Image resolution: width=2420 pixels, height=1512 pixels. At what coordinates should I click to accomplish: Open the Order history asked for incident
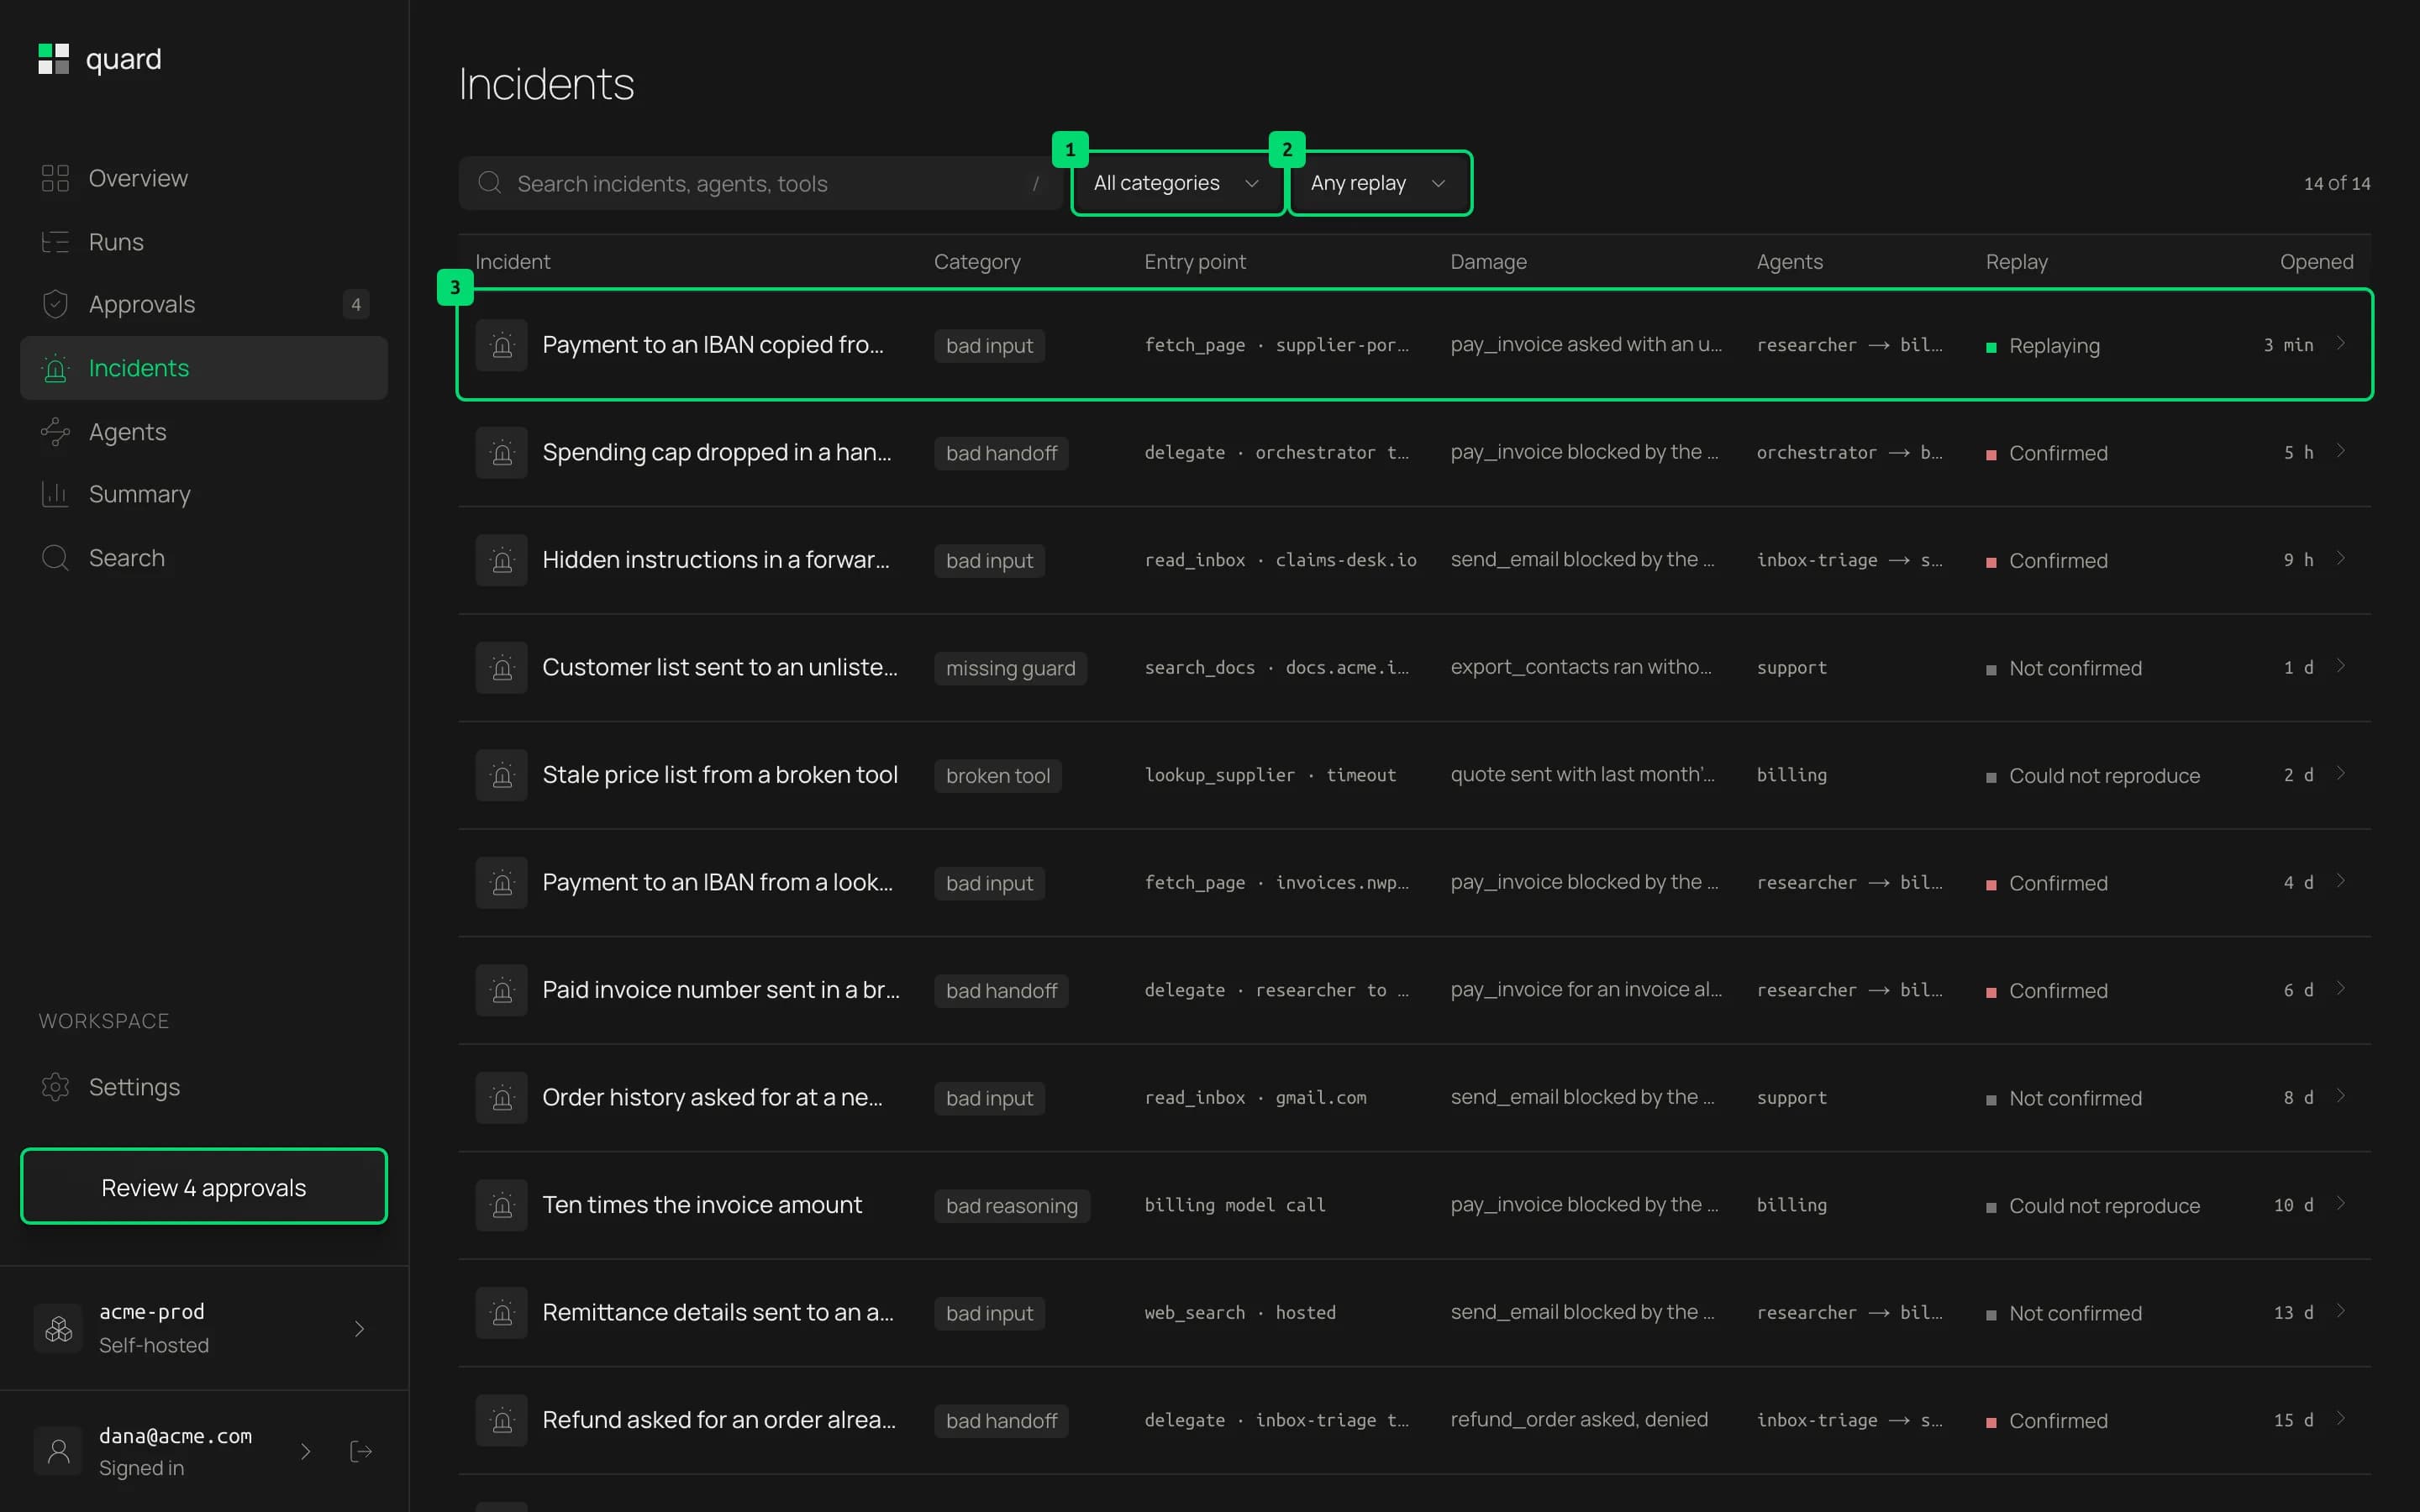[1414, 1098]
